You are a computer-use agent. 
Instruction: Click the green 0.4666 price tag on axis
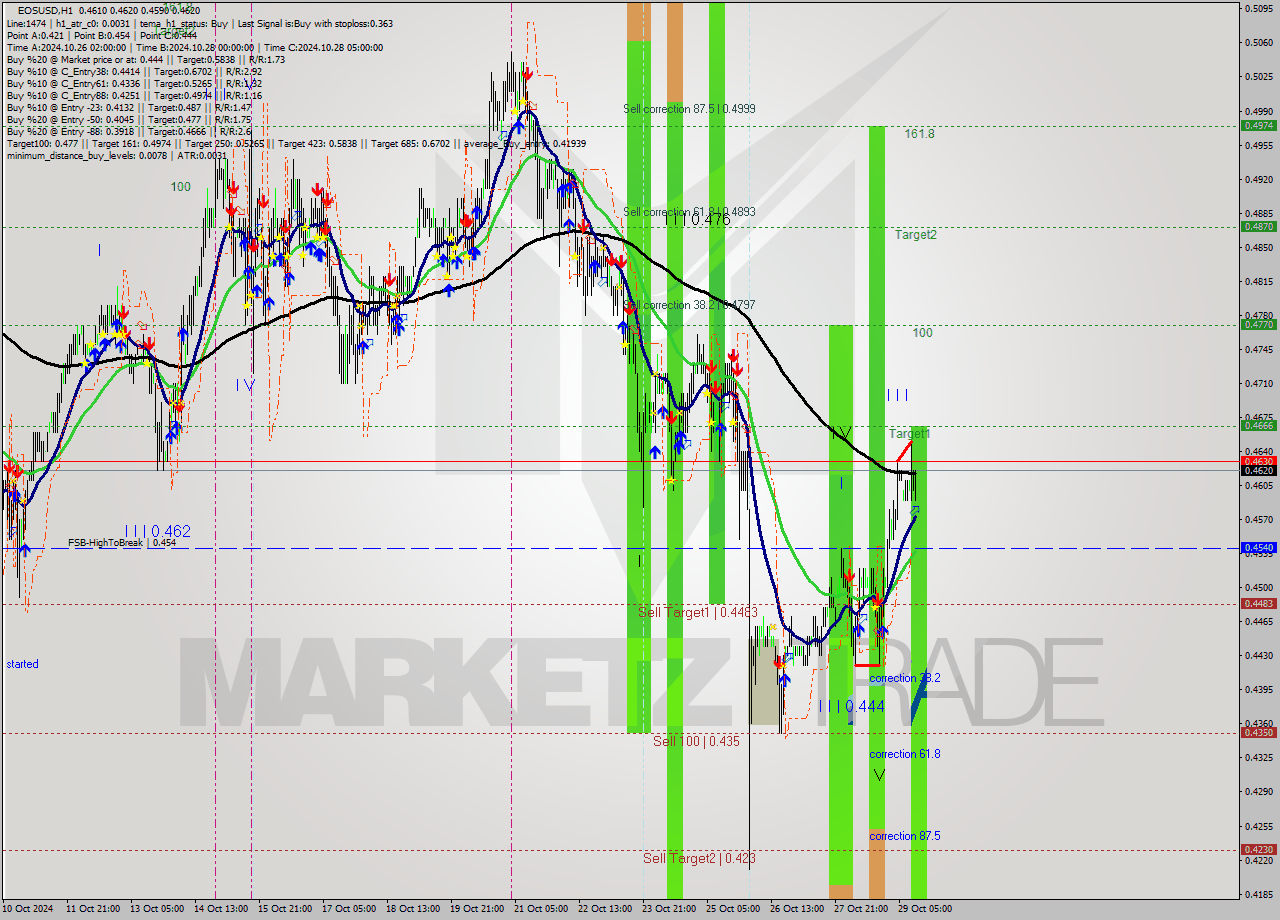pyautogui.click(x=1257, y=425)
